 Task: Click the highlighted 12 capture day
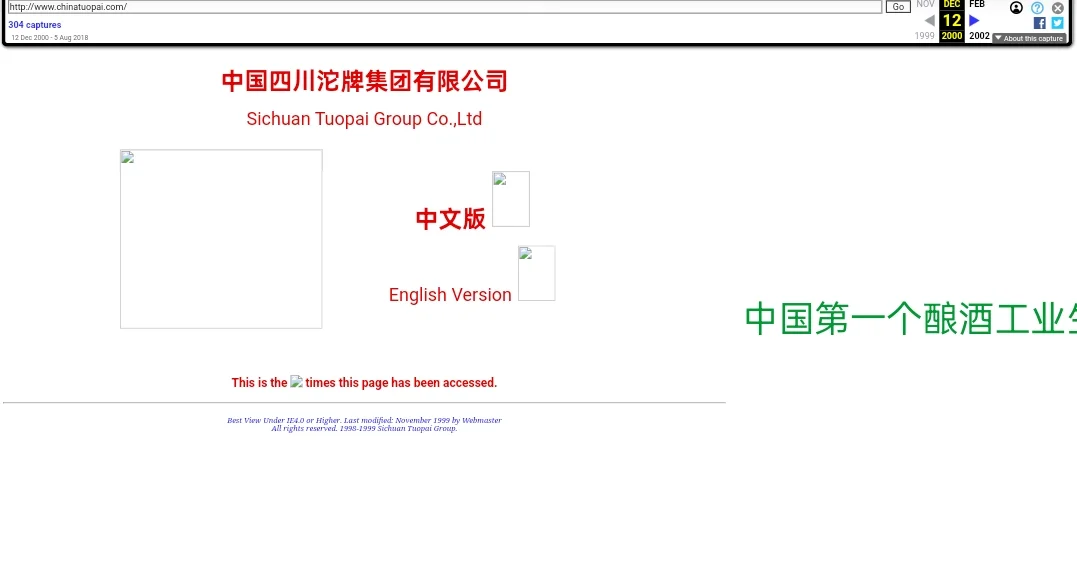951,21
